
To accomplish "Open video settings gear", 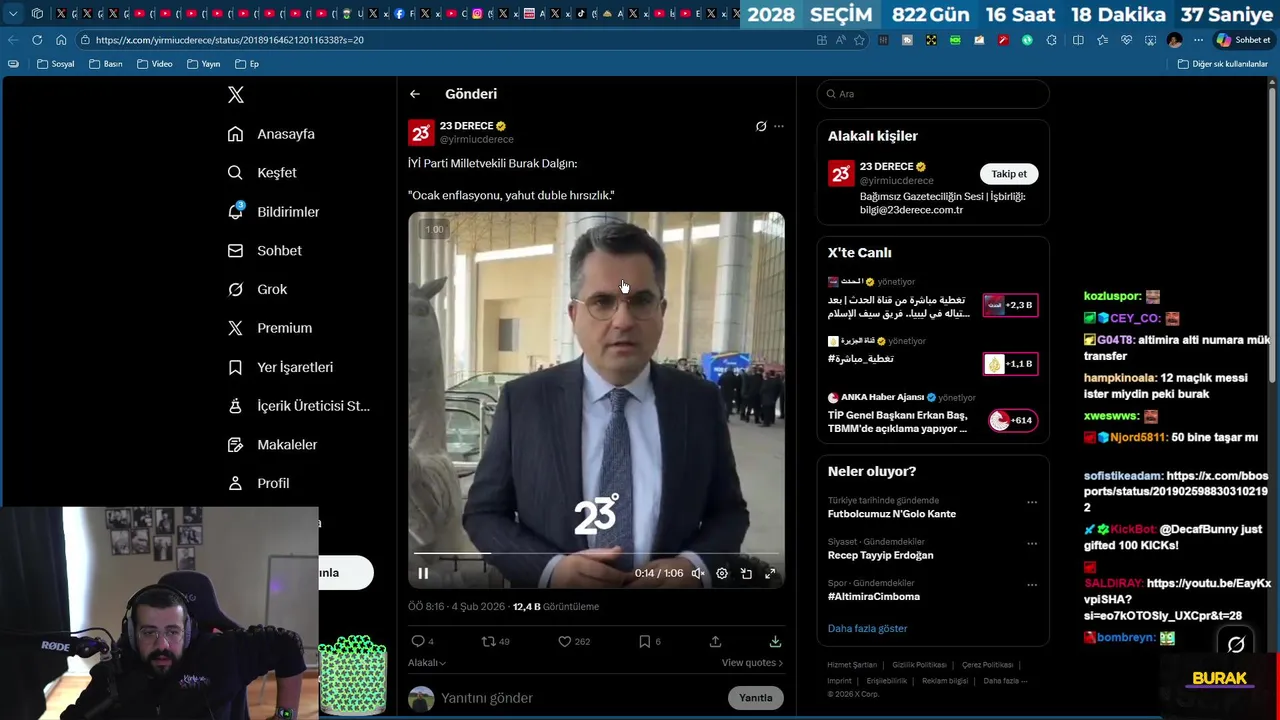I will tap(722, 573).
